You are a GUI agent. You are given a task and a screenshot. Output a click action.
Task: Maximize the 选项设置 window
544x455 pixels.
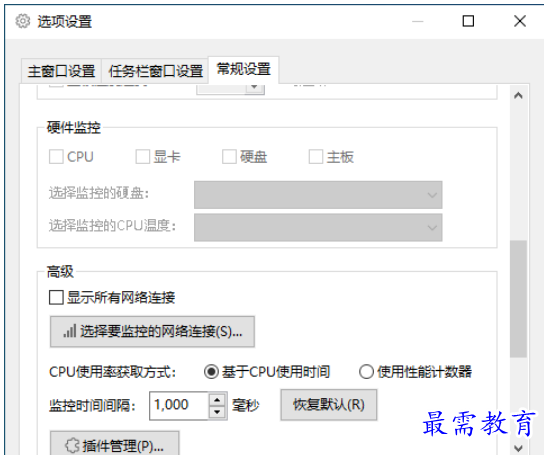coord(468,21)
